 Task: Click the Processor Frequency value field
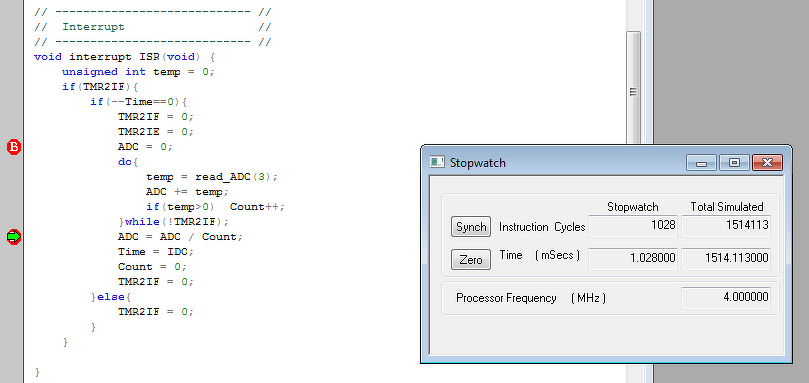coord(726,298)
